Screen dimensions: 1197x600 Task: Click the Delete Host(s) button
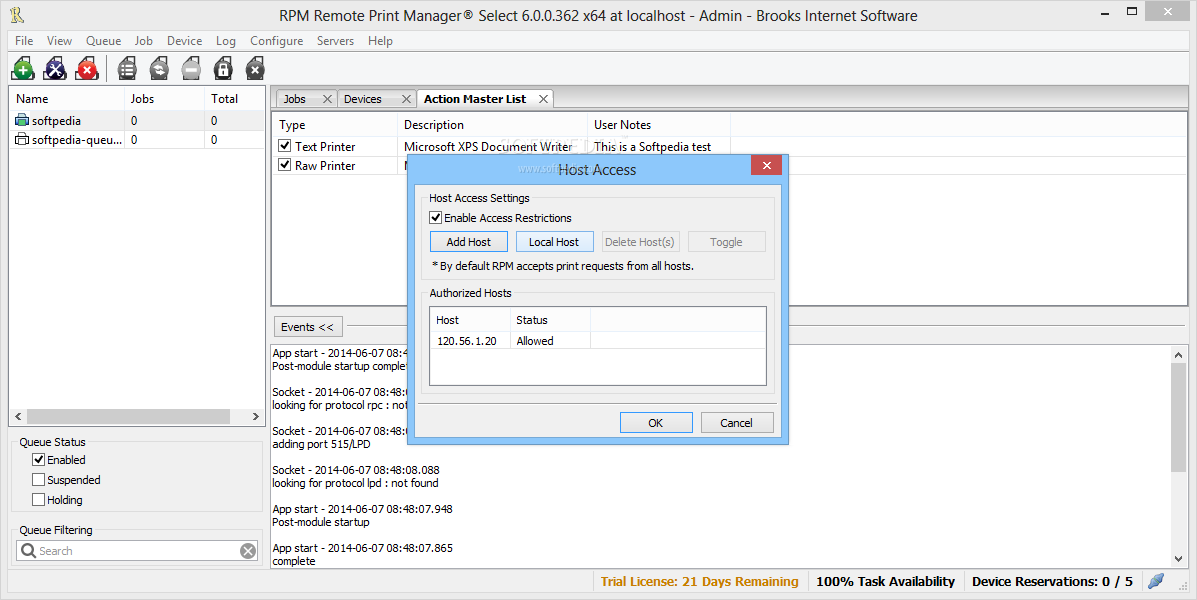[640, 242]
